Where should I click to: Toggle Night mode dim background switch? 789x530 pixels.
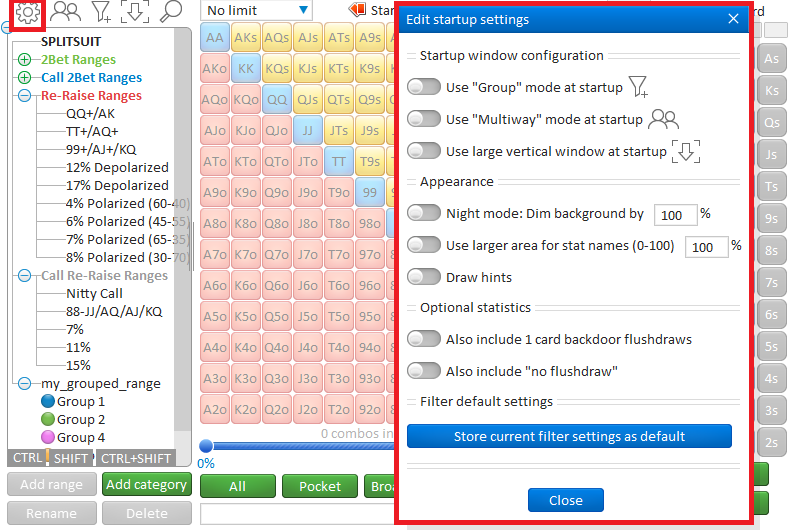(x=425, y=213)
